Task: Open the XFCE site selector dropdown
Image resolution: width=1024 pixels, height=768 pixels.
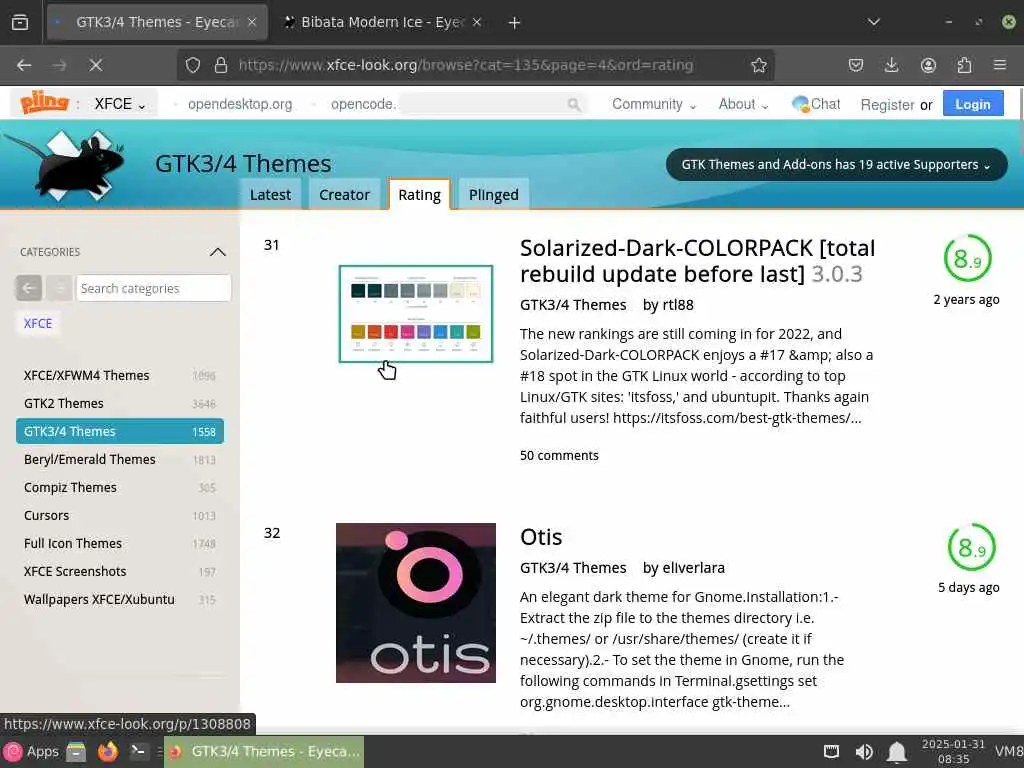Action: coord(120,104)
